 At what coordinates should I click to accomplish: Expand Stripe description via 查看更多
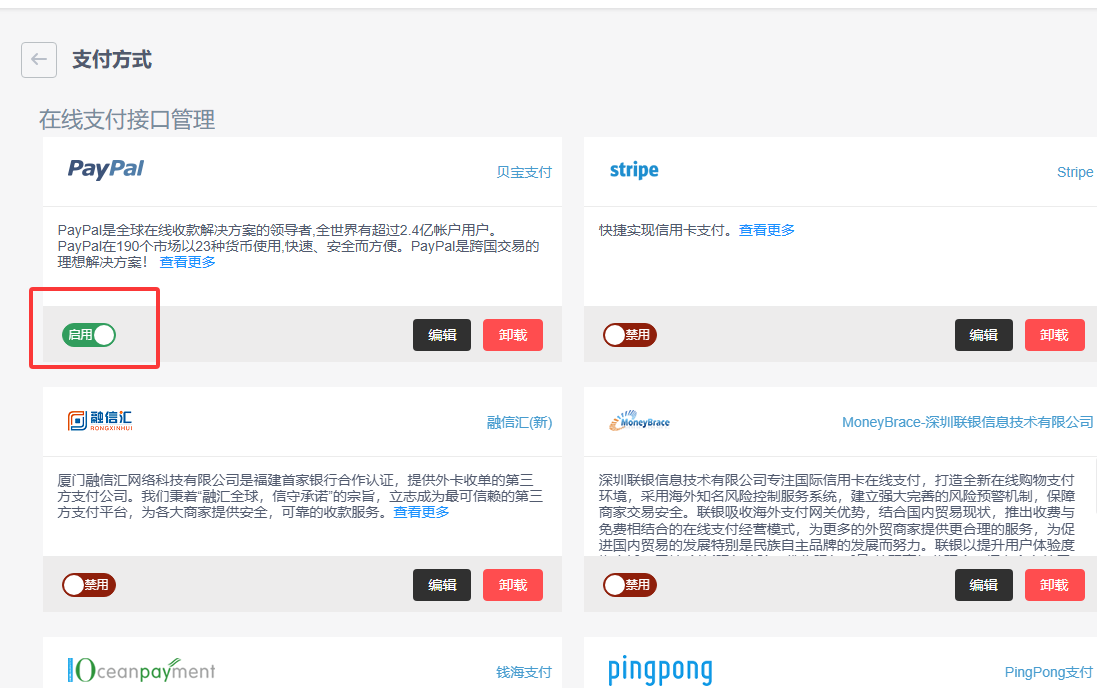pyautogui.click(x=767, y=230)
